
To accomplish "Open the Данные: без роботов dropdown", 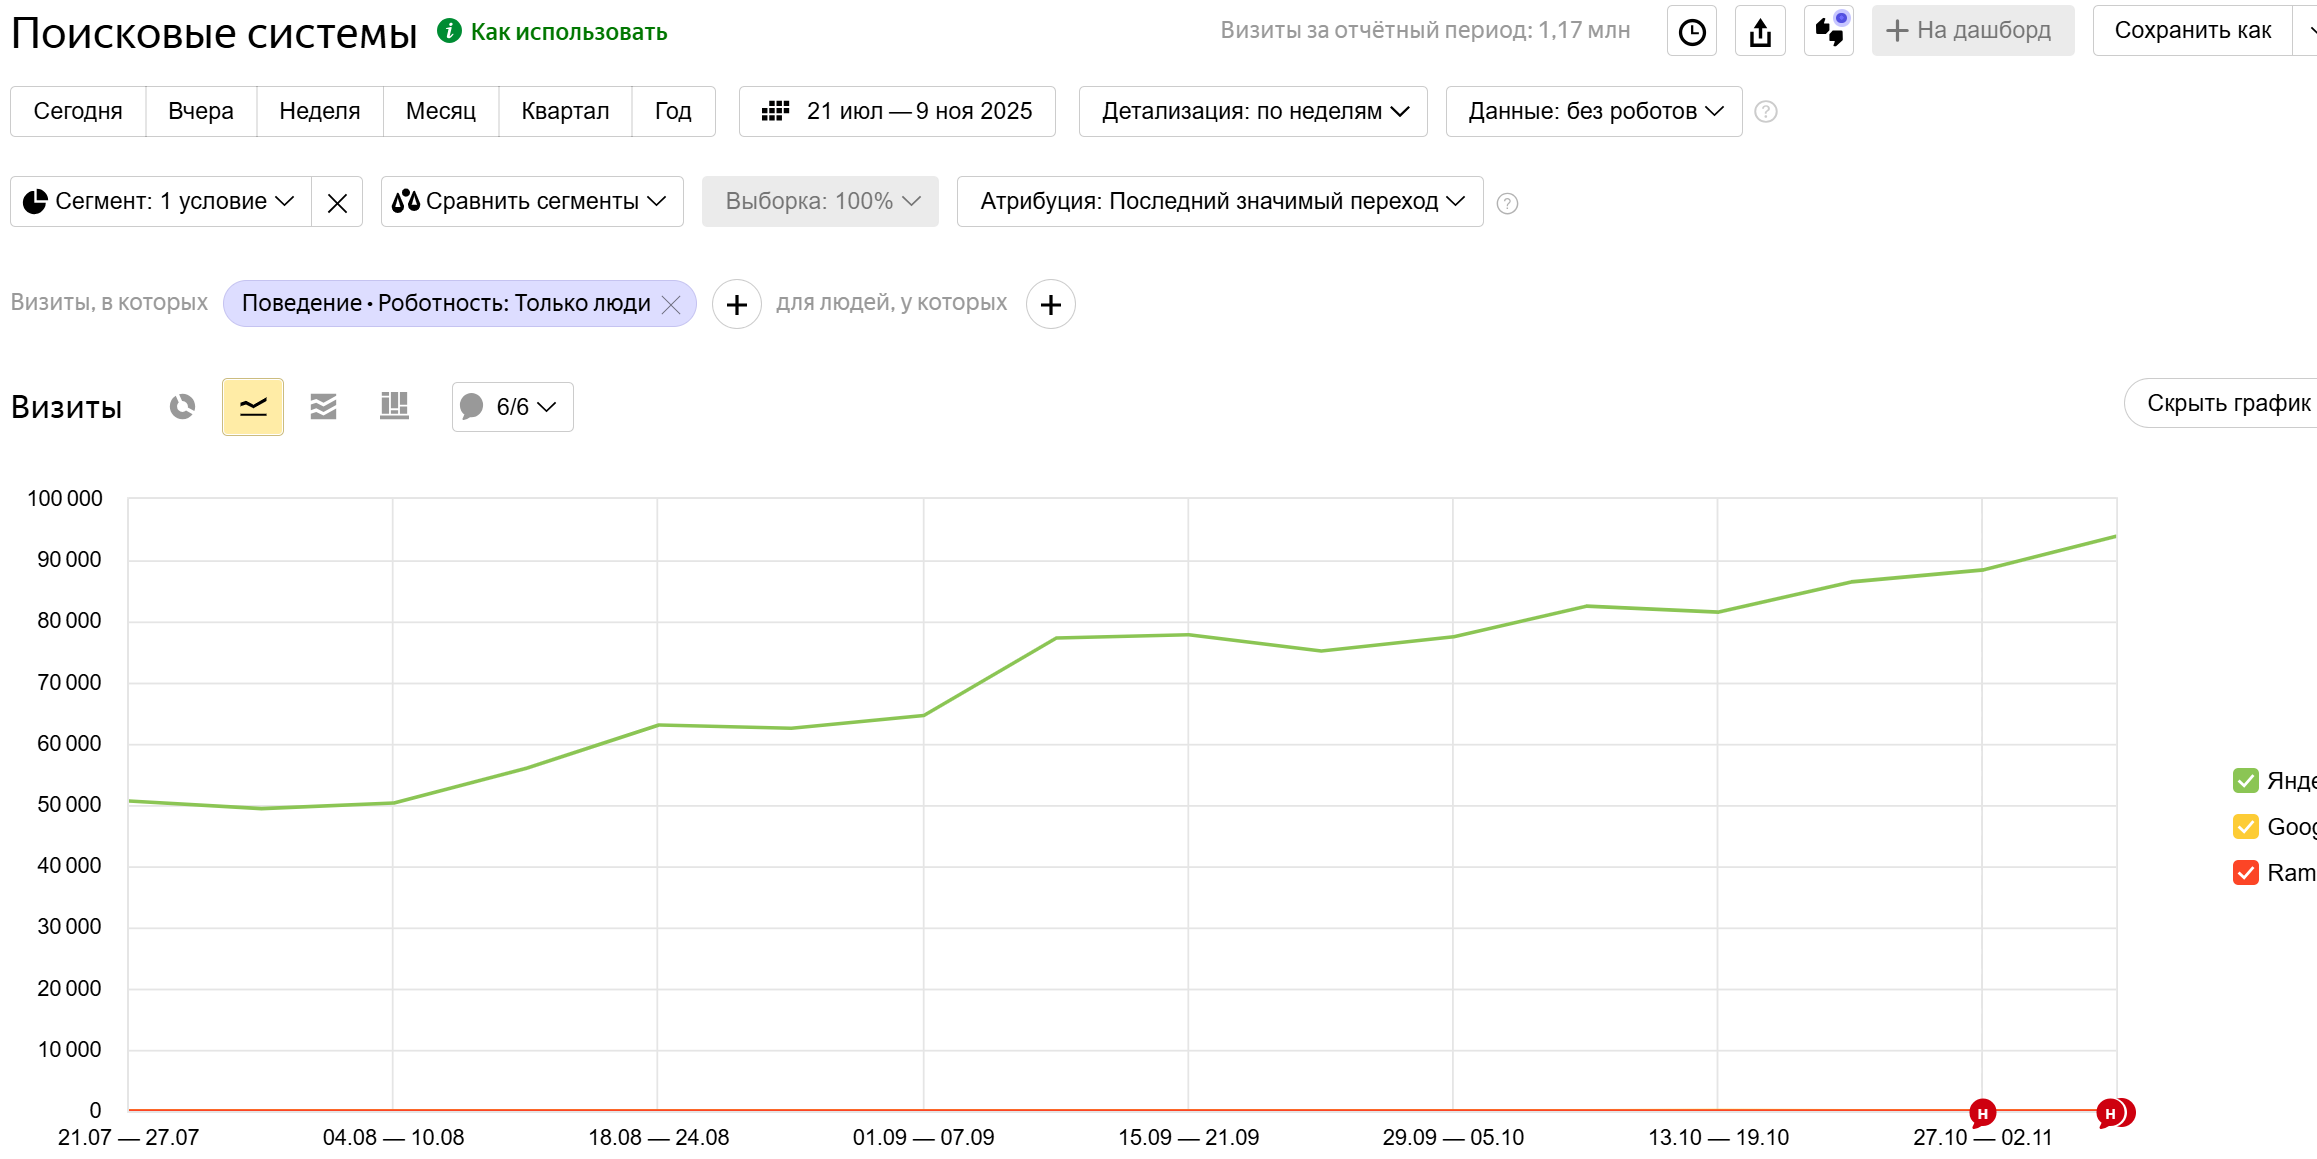I will click(1594, 111).
